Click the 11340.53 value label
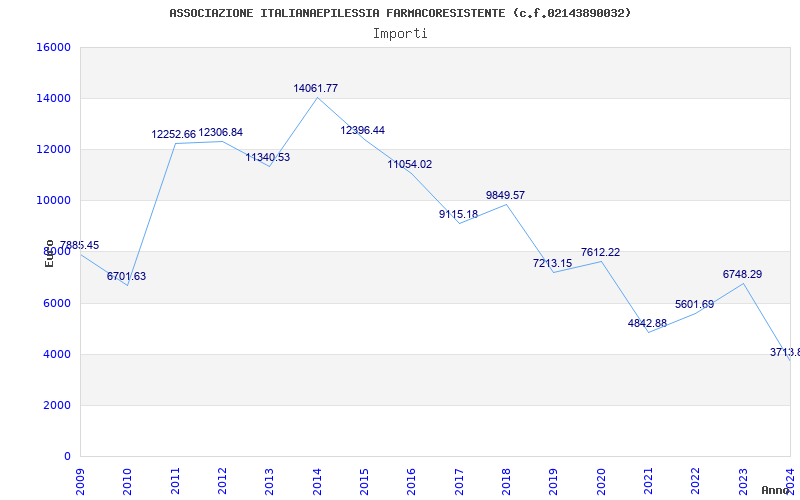This screenshot has width=800, height=500. click(x=268, y=157)
